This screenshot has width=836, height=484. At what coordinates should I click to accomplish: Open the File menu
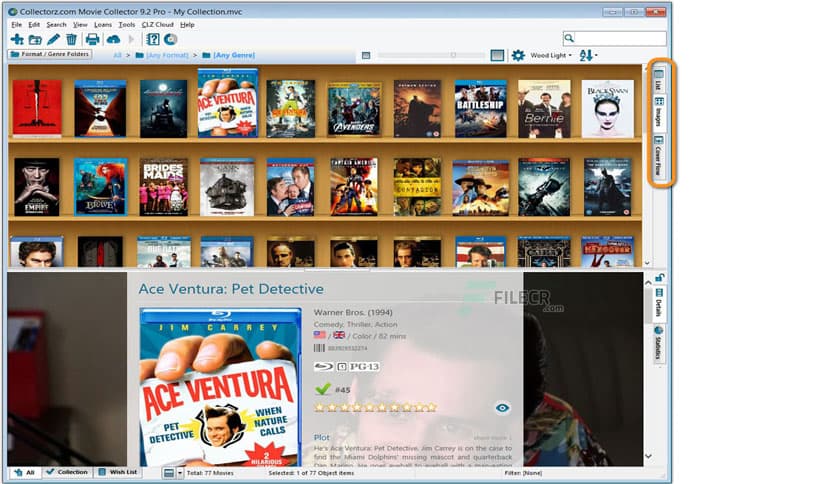tap(17, 25)
